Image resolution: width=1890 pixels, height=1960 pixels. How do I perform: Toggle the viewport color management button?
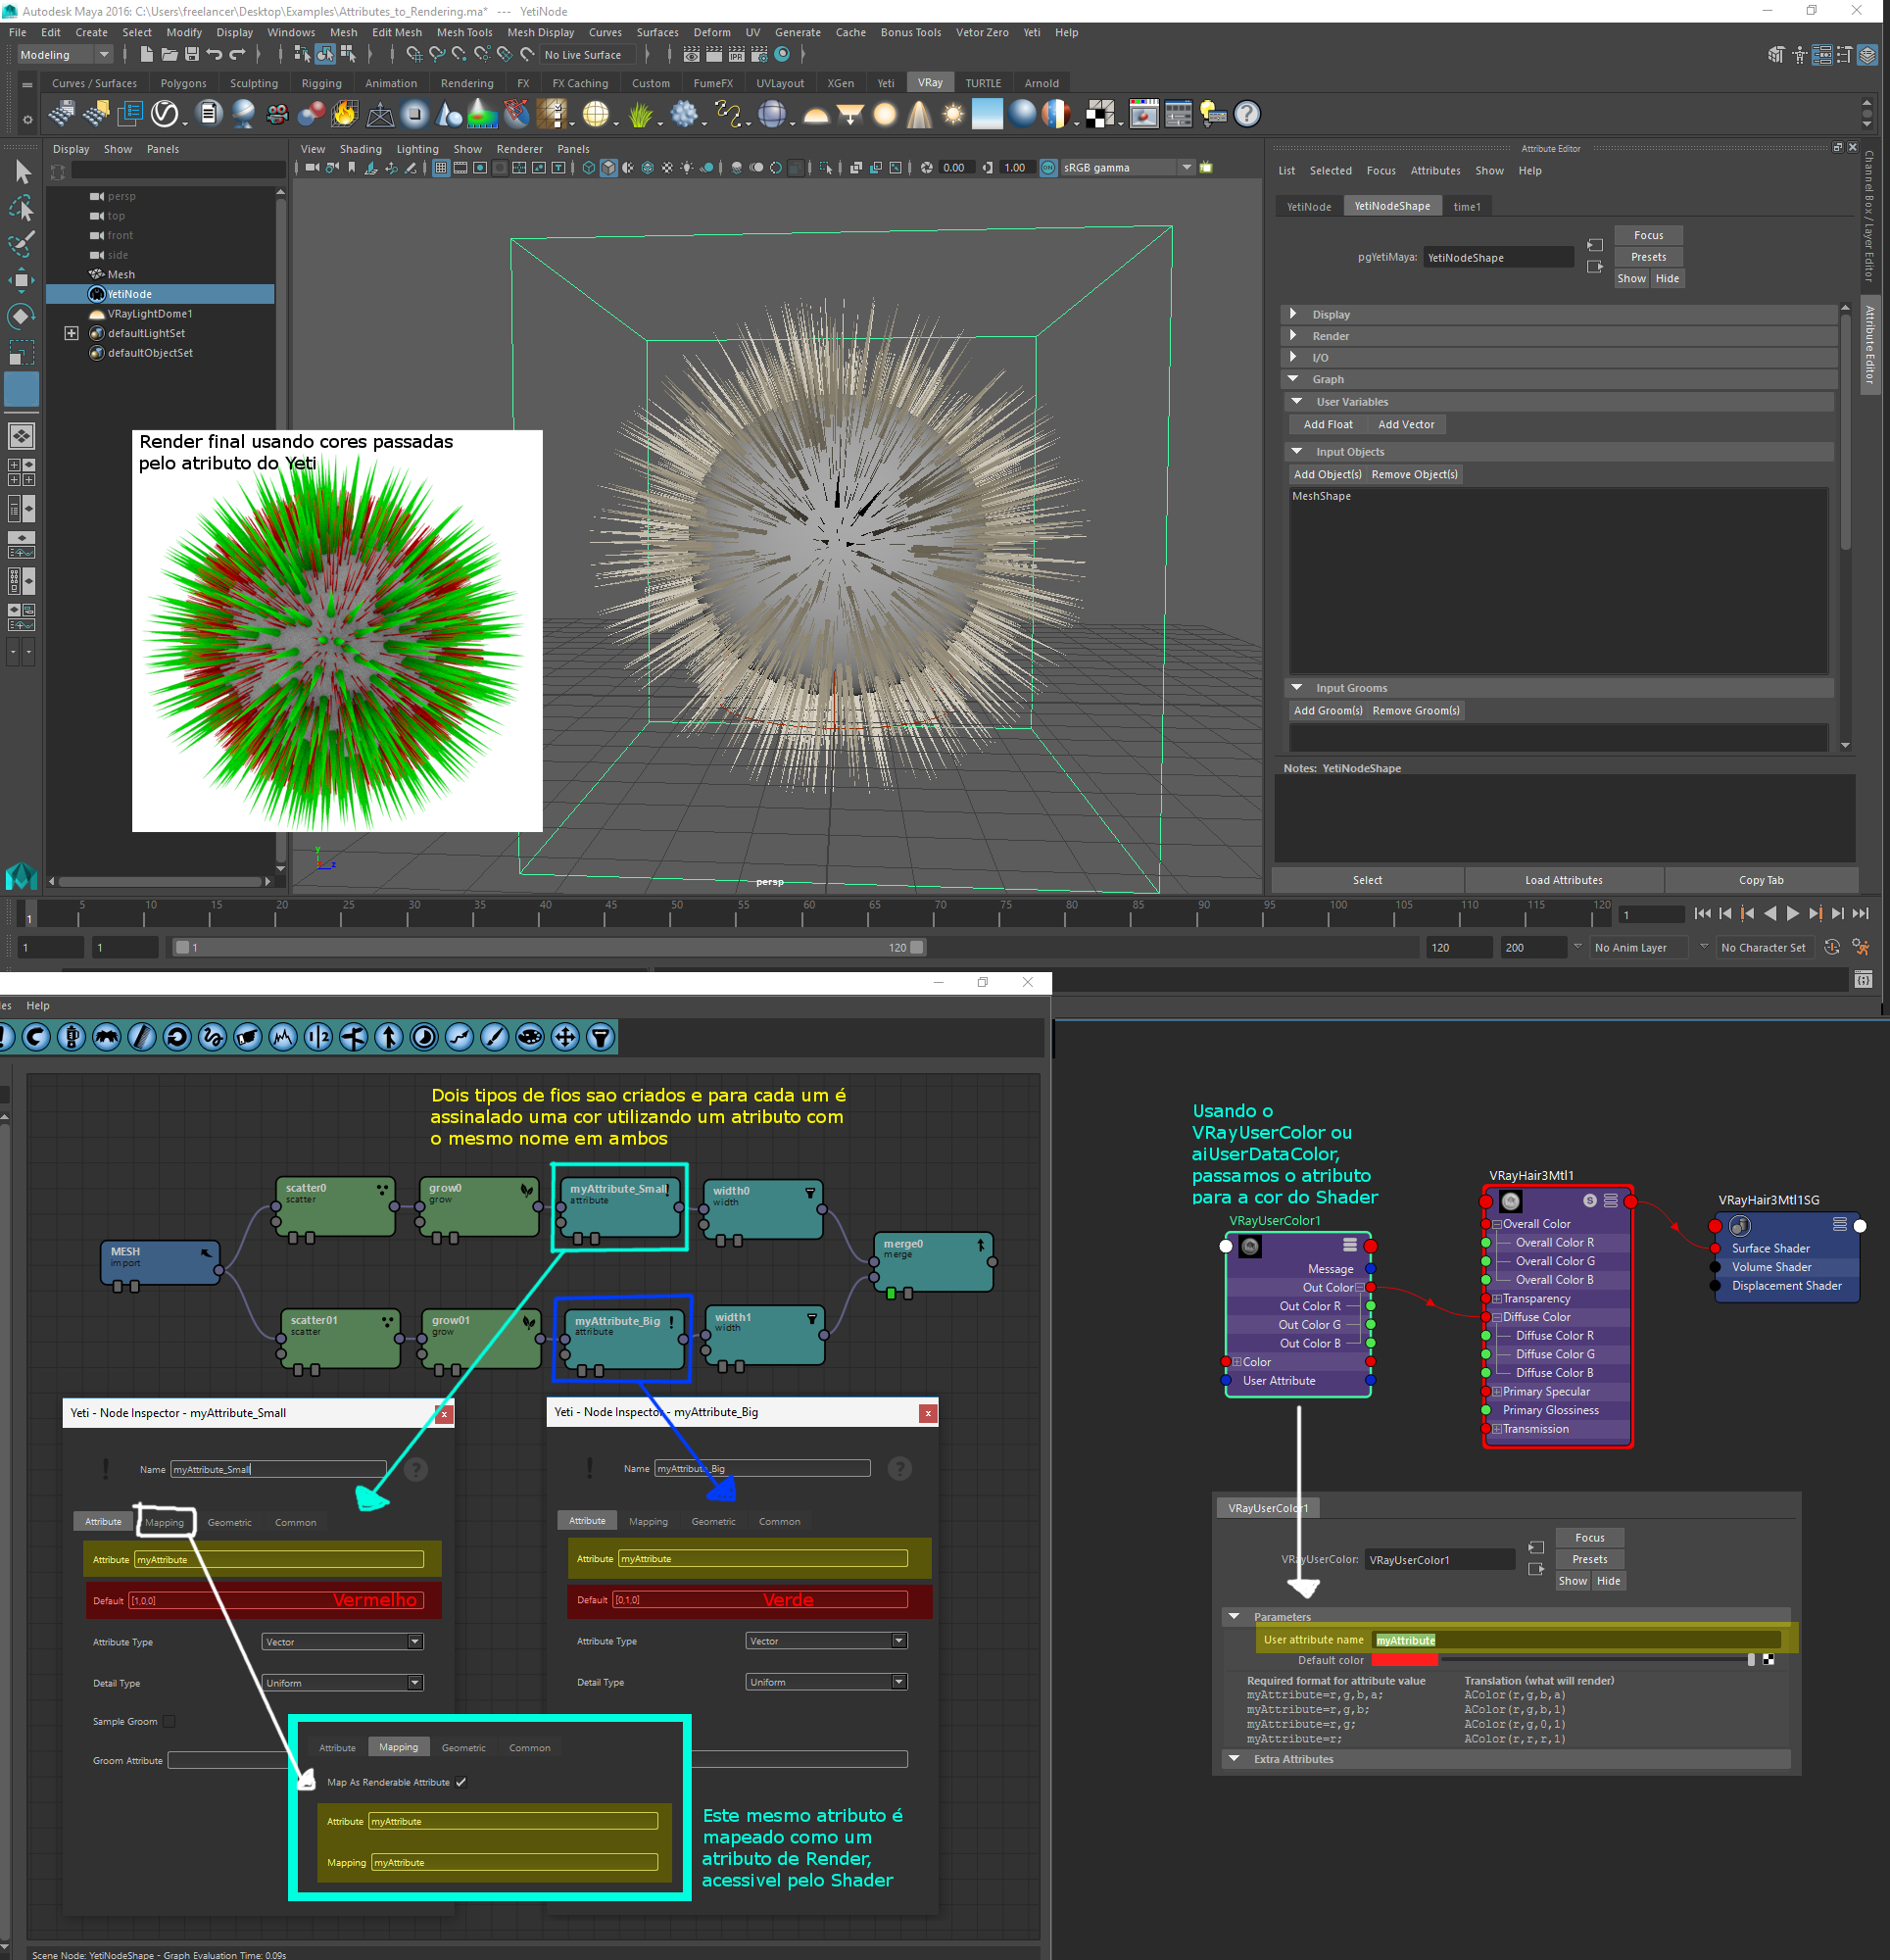pyautogui.click(x=1048, y=168)
